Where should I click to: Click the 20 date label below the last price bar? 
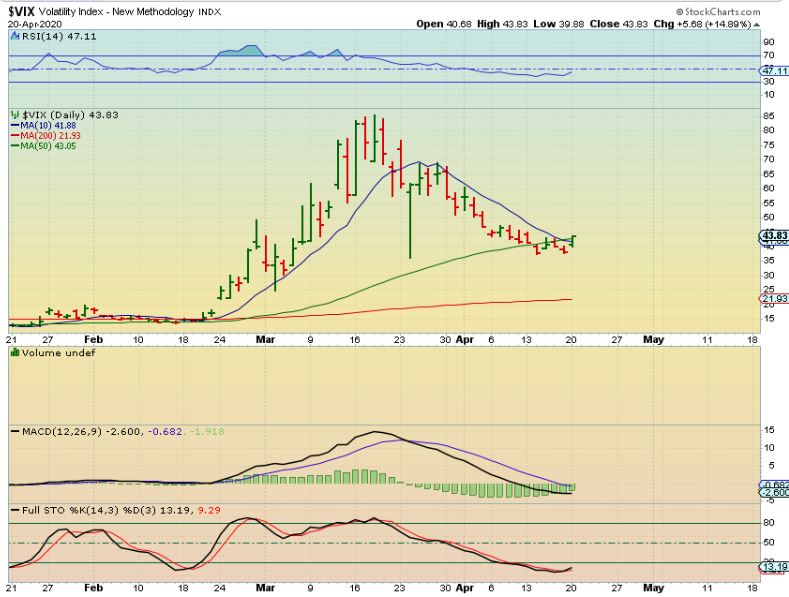(x=571, y=340)
